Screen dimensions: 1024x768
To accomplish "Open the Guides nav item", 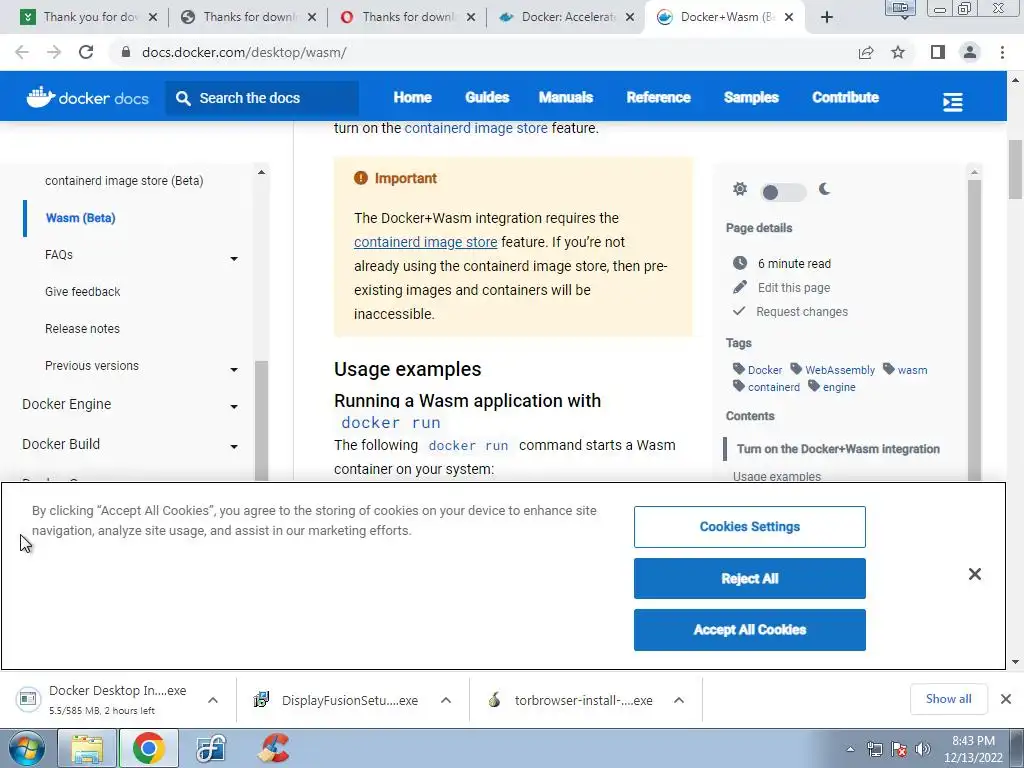I will (487, 97).
